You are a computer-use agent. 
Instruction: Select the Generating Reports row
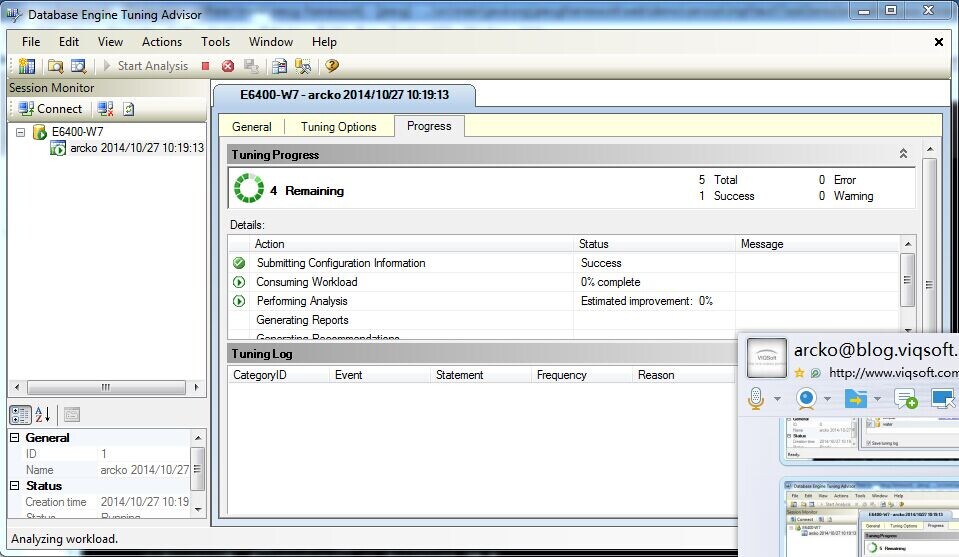click(564, 320)
